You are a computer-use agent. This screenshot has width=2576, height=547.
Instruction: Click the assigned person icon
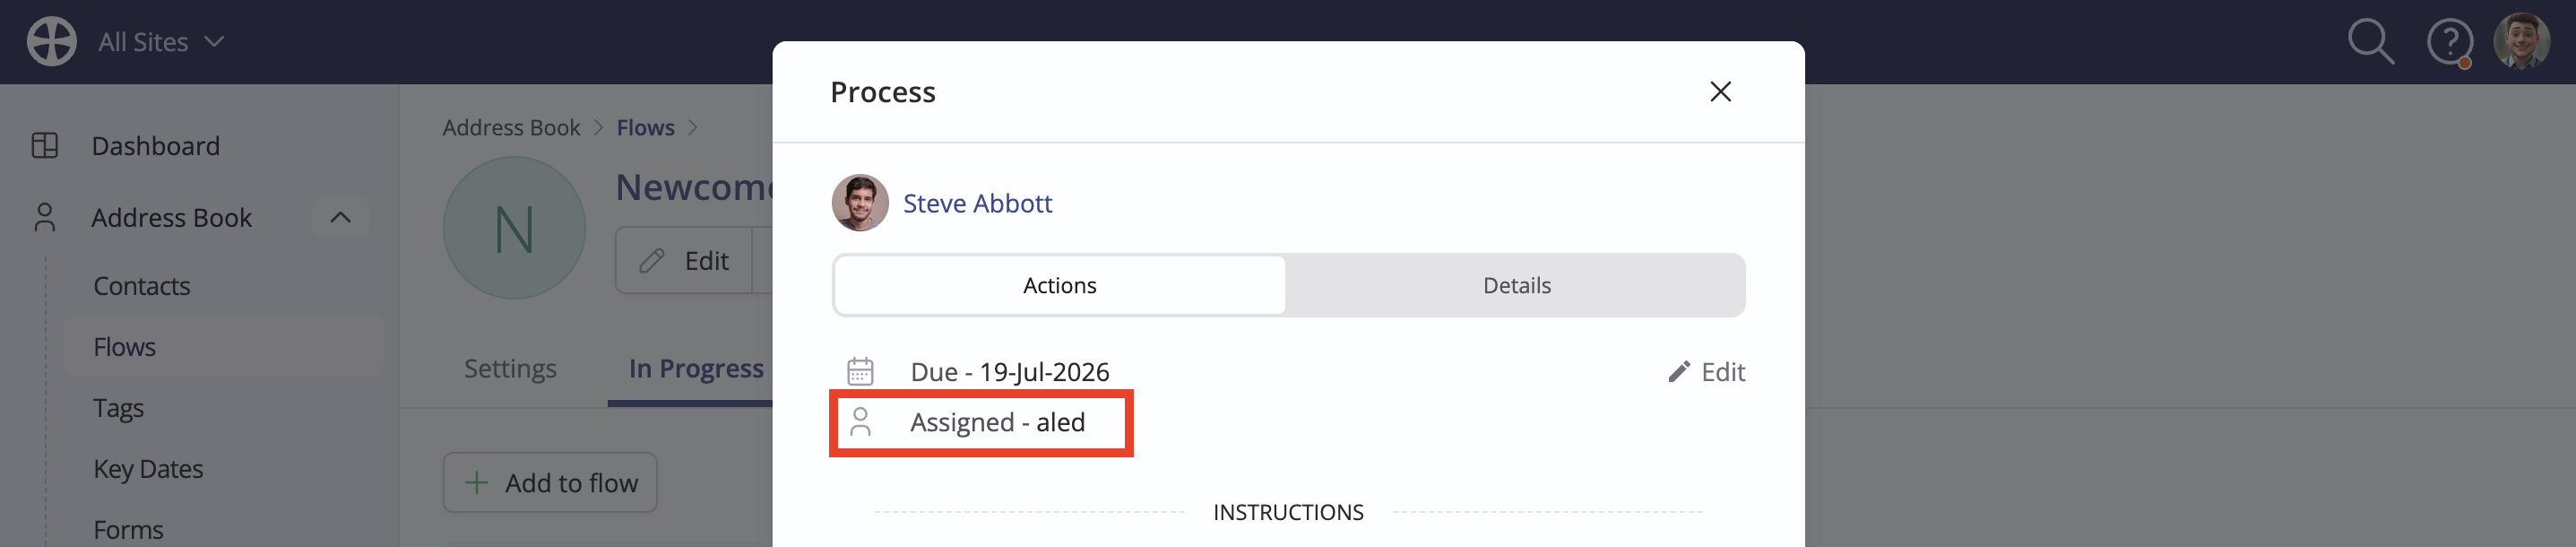860,422
